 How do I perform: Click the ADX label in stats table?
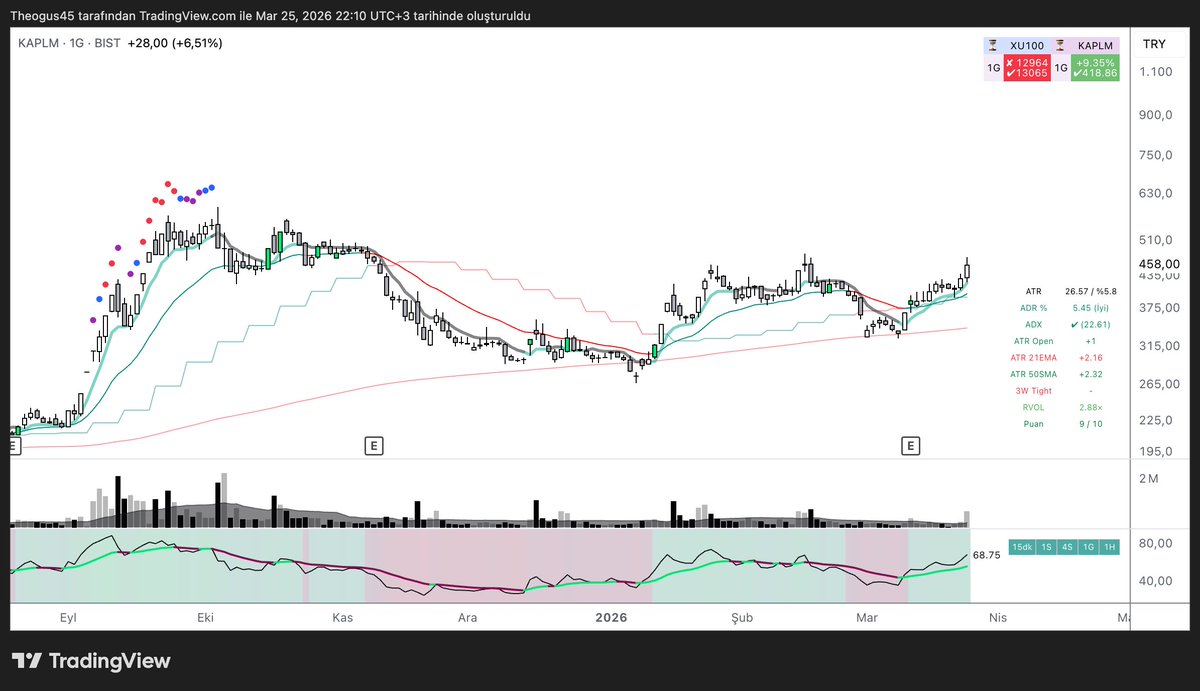point(1033,325)
